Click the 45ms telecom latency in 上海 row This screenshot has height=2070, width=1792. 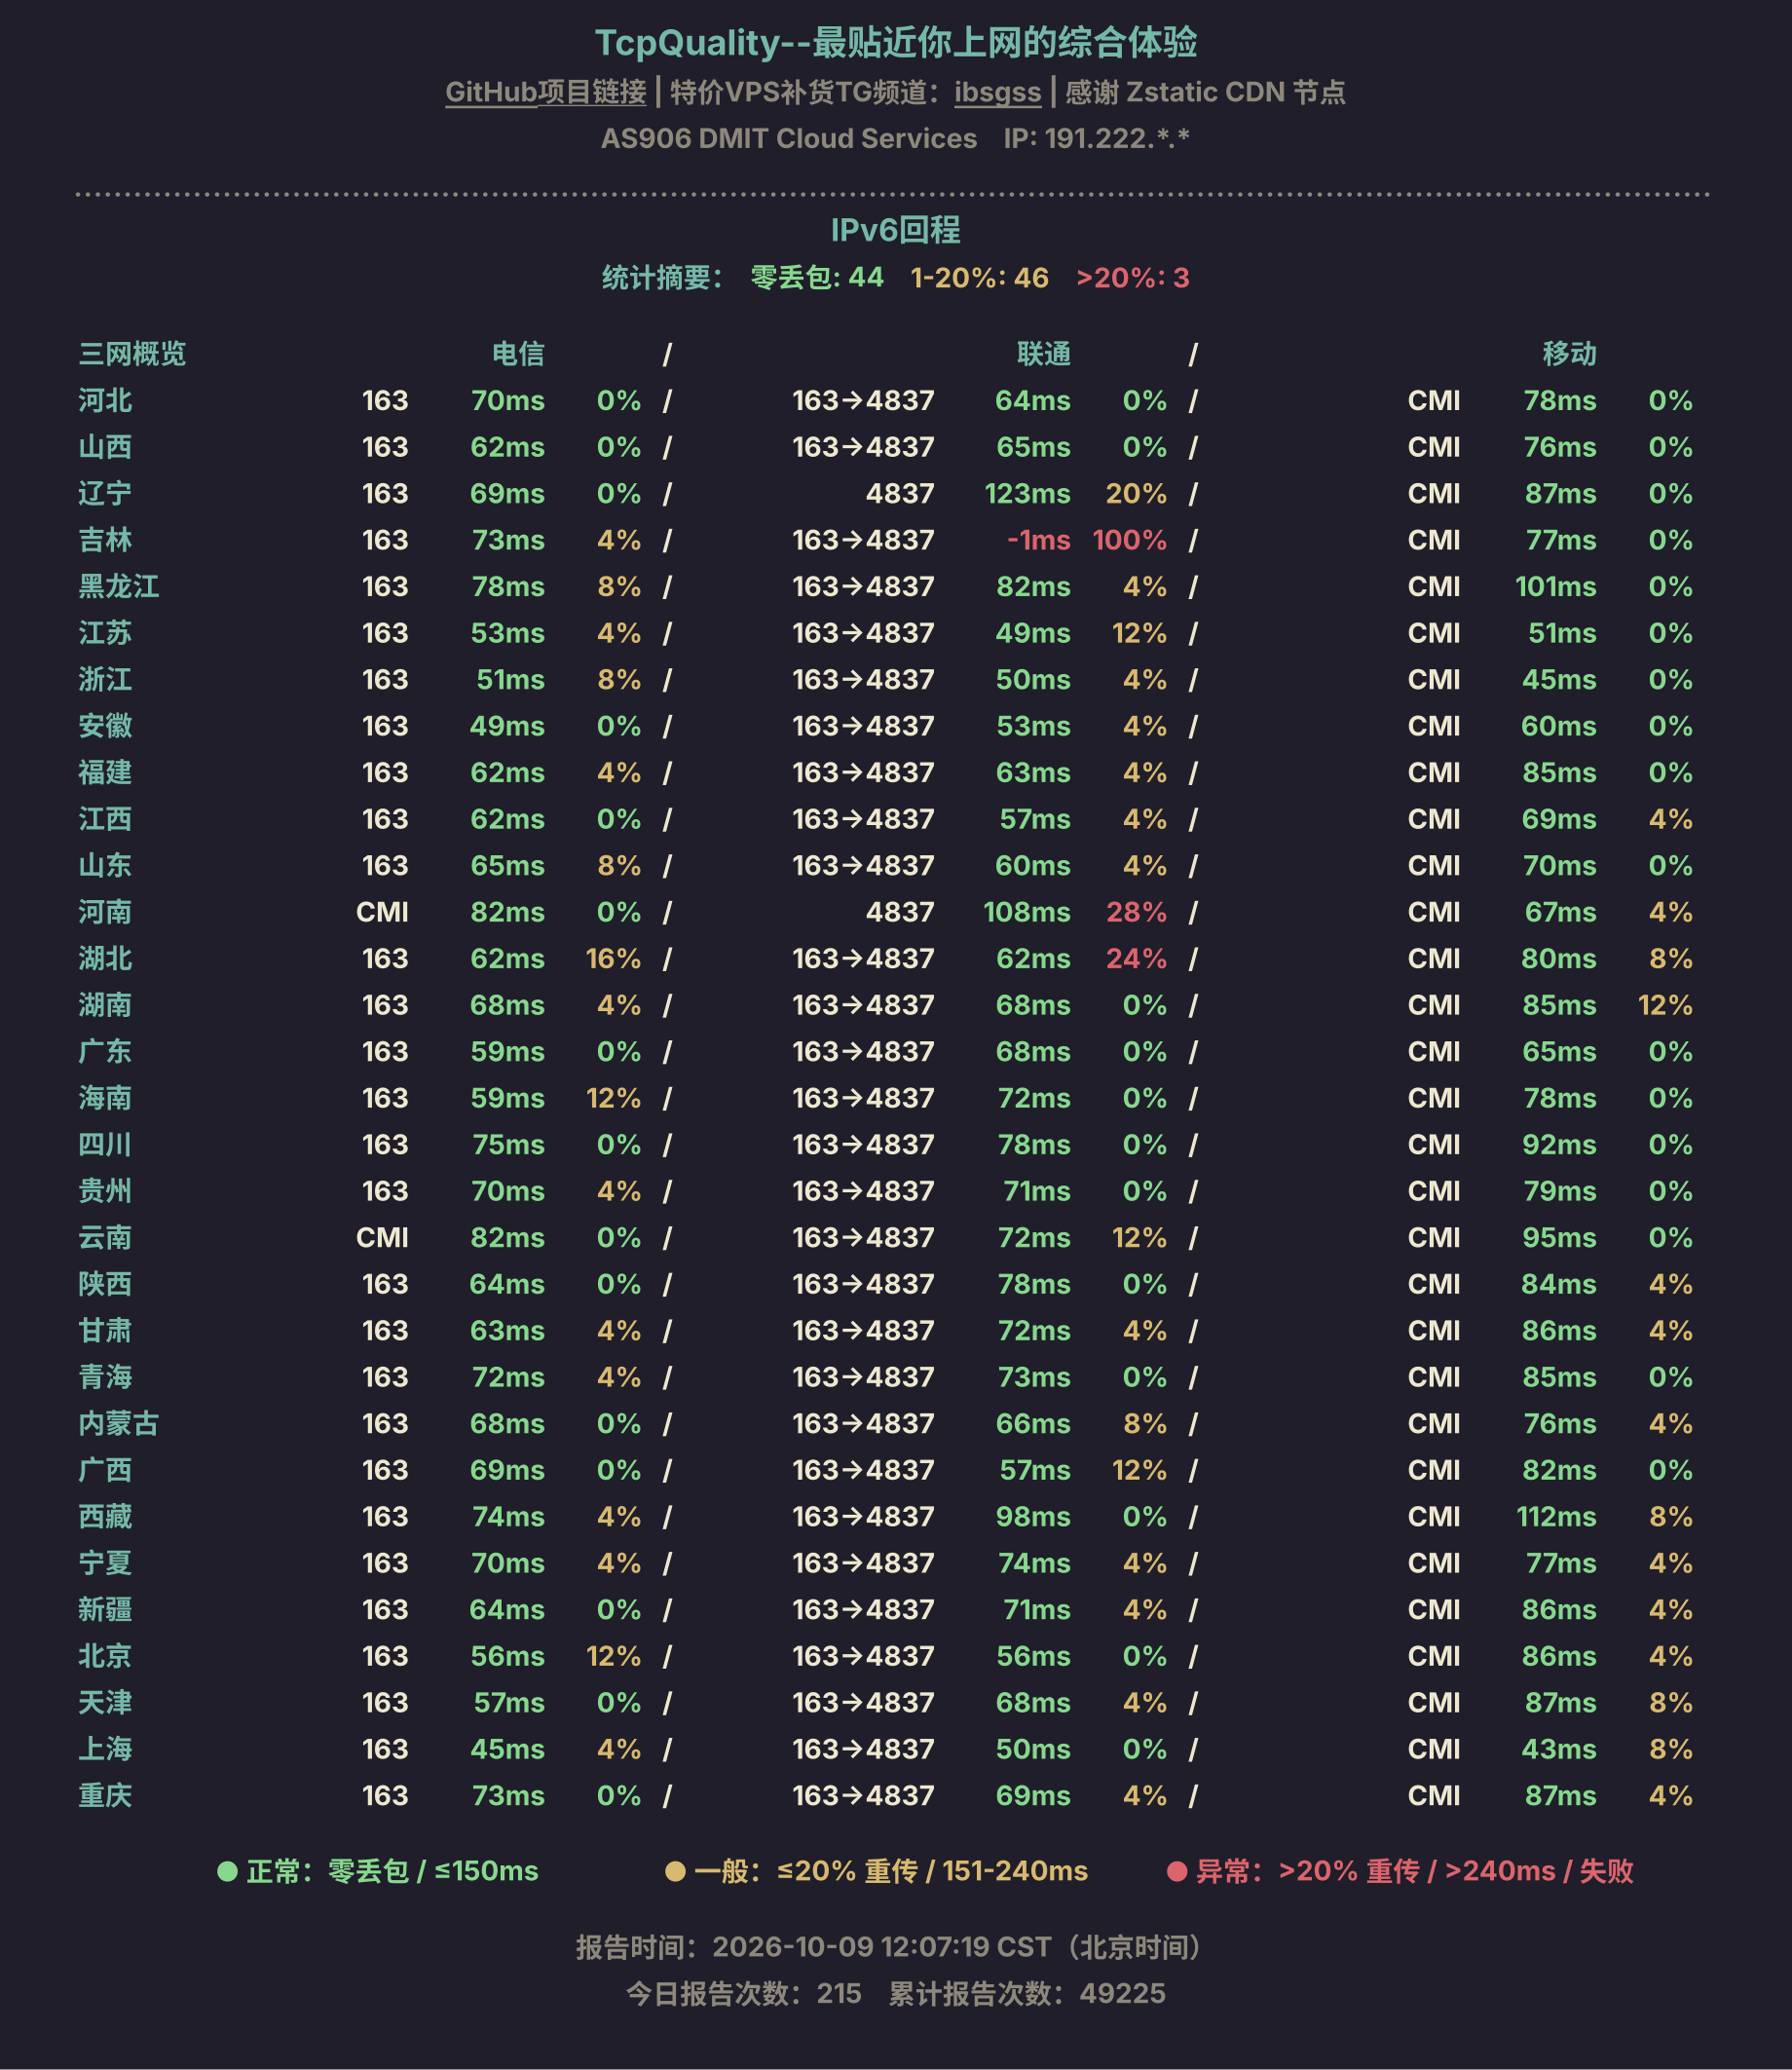(x=507, y=1749)
